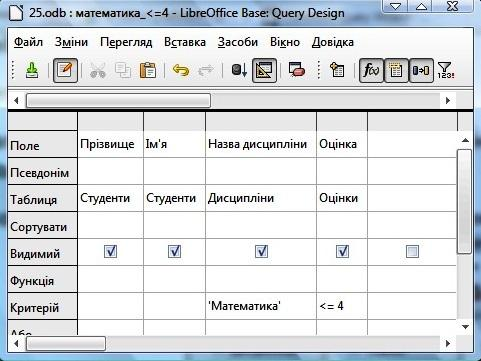Click the table pane right scroll arrow
Image resolution: width=481 pixels, height=361 pixels.
(448, 100)
